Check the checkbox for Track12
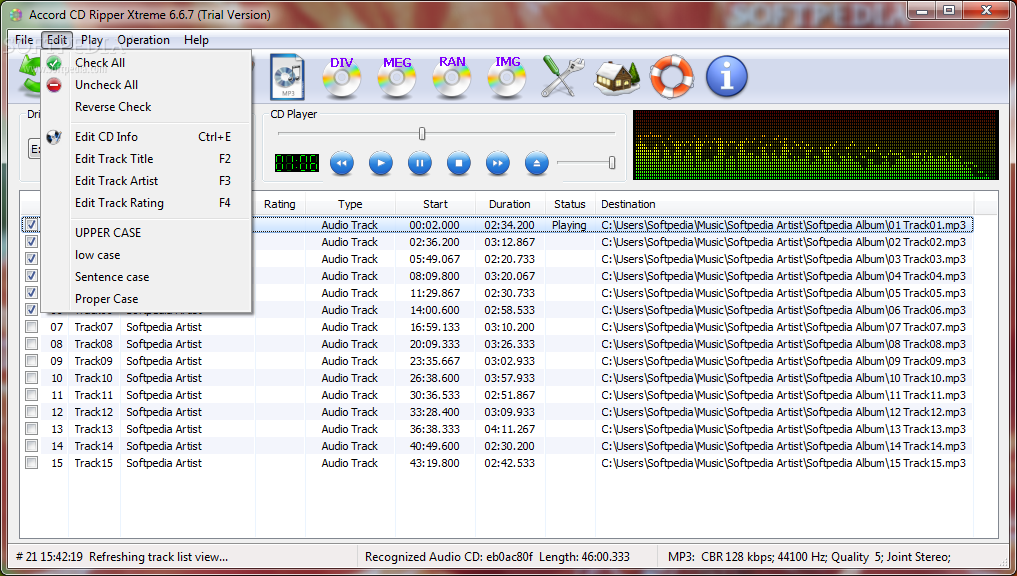Screen dimensions: 1017x576 (31, 411)
